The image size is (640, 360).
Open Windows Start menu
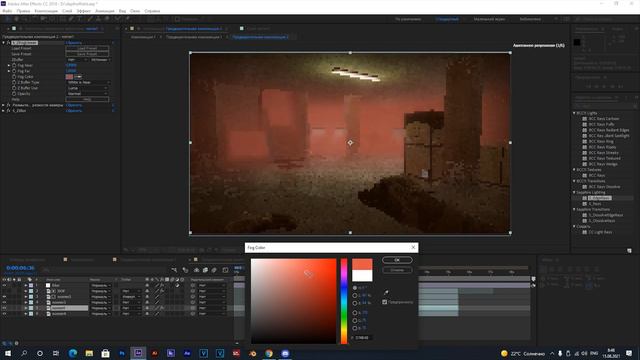pos(7,353)
